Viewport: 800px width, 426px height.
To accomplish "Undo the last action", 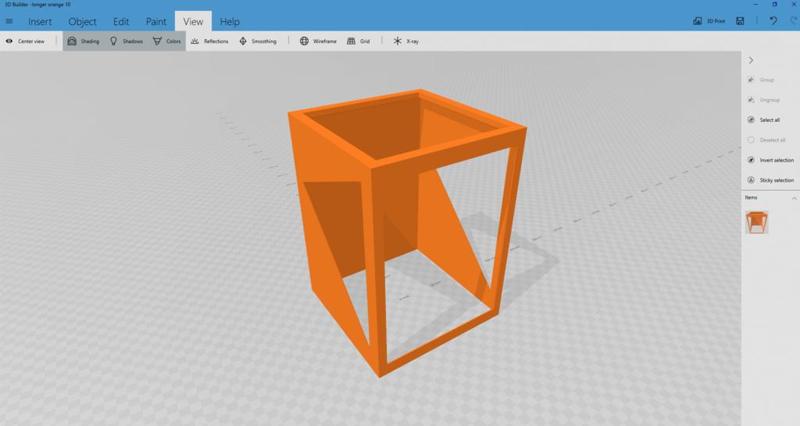I will click(773, 21).
